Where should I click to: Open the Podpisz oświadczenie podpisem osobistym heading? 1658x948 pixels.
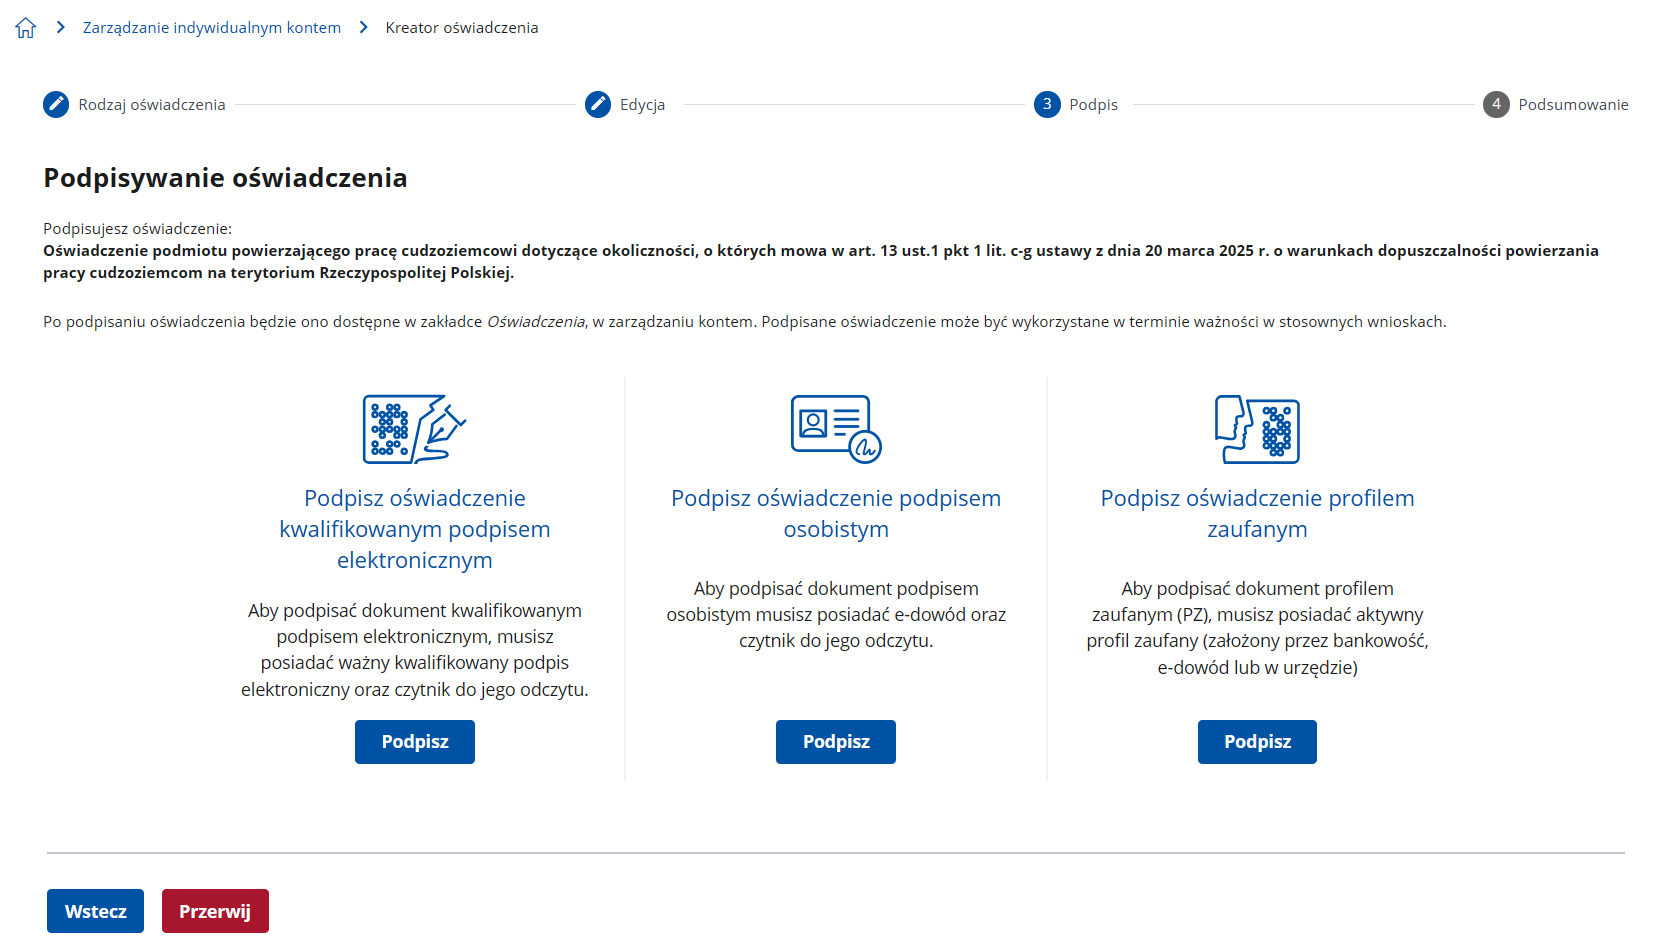[x=836, y=513]
